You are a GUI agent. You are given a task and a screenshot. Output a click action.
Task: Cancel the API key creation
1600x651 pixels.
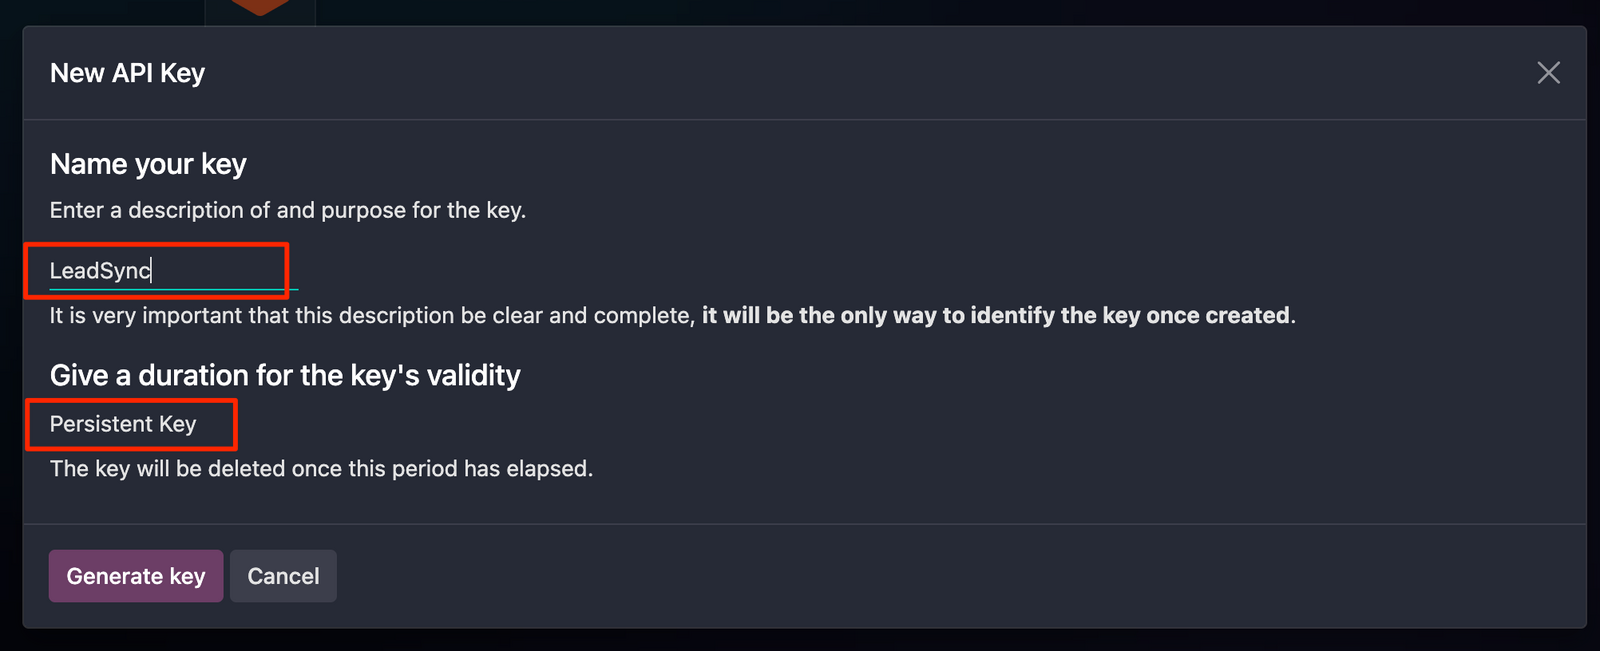283,576
